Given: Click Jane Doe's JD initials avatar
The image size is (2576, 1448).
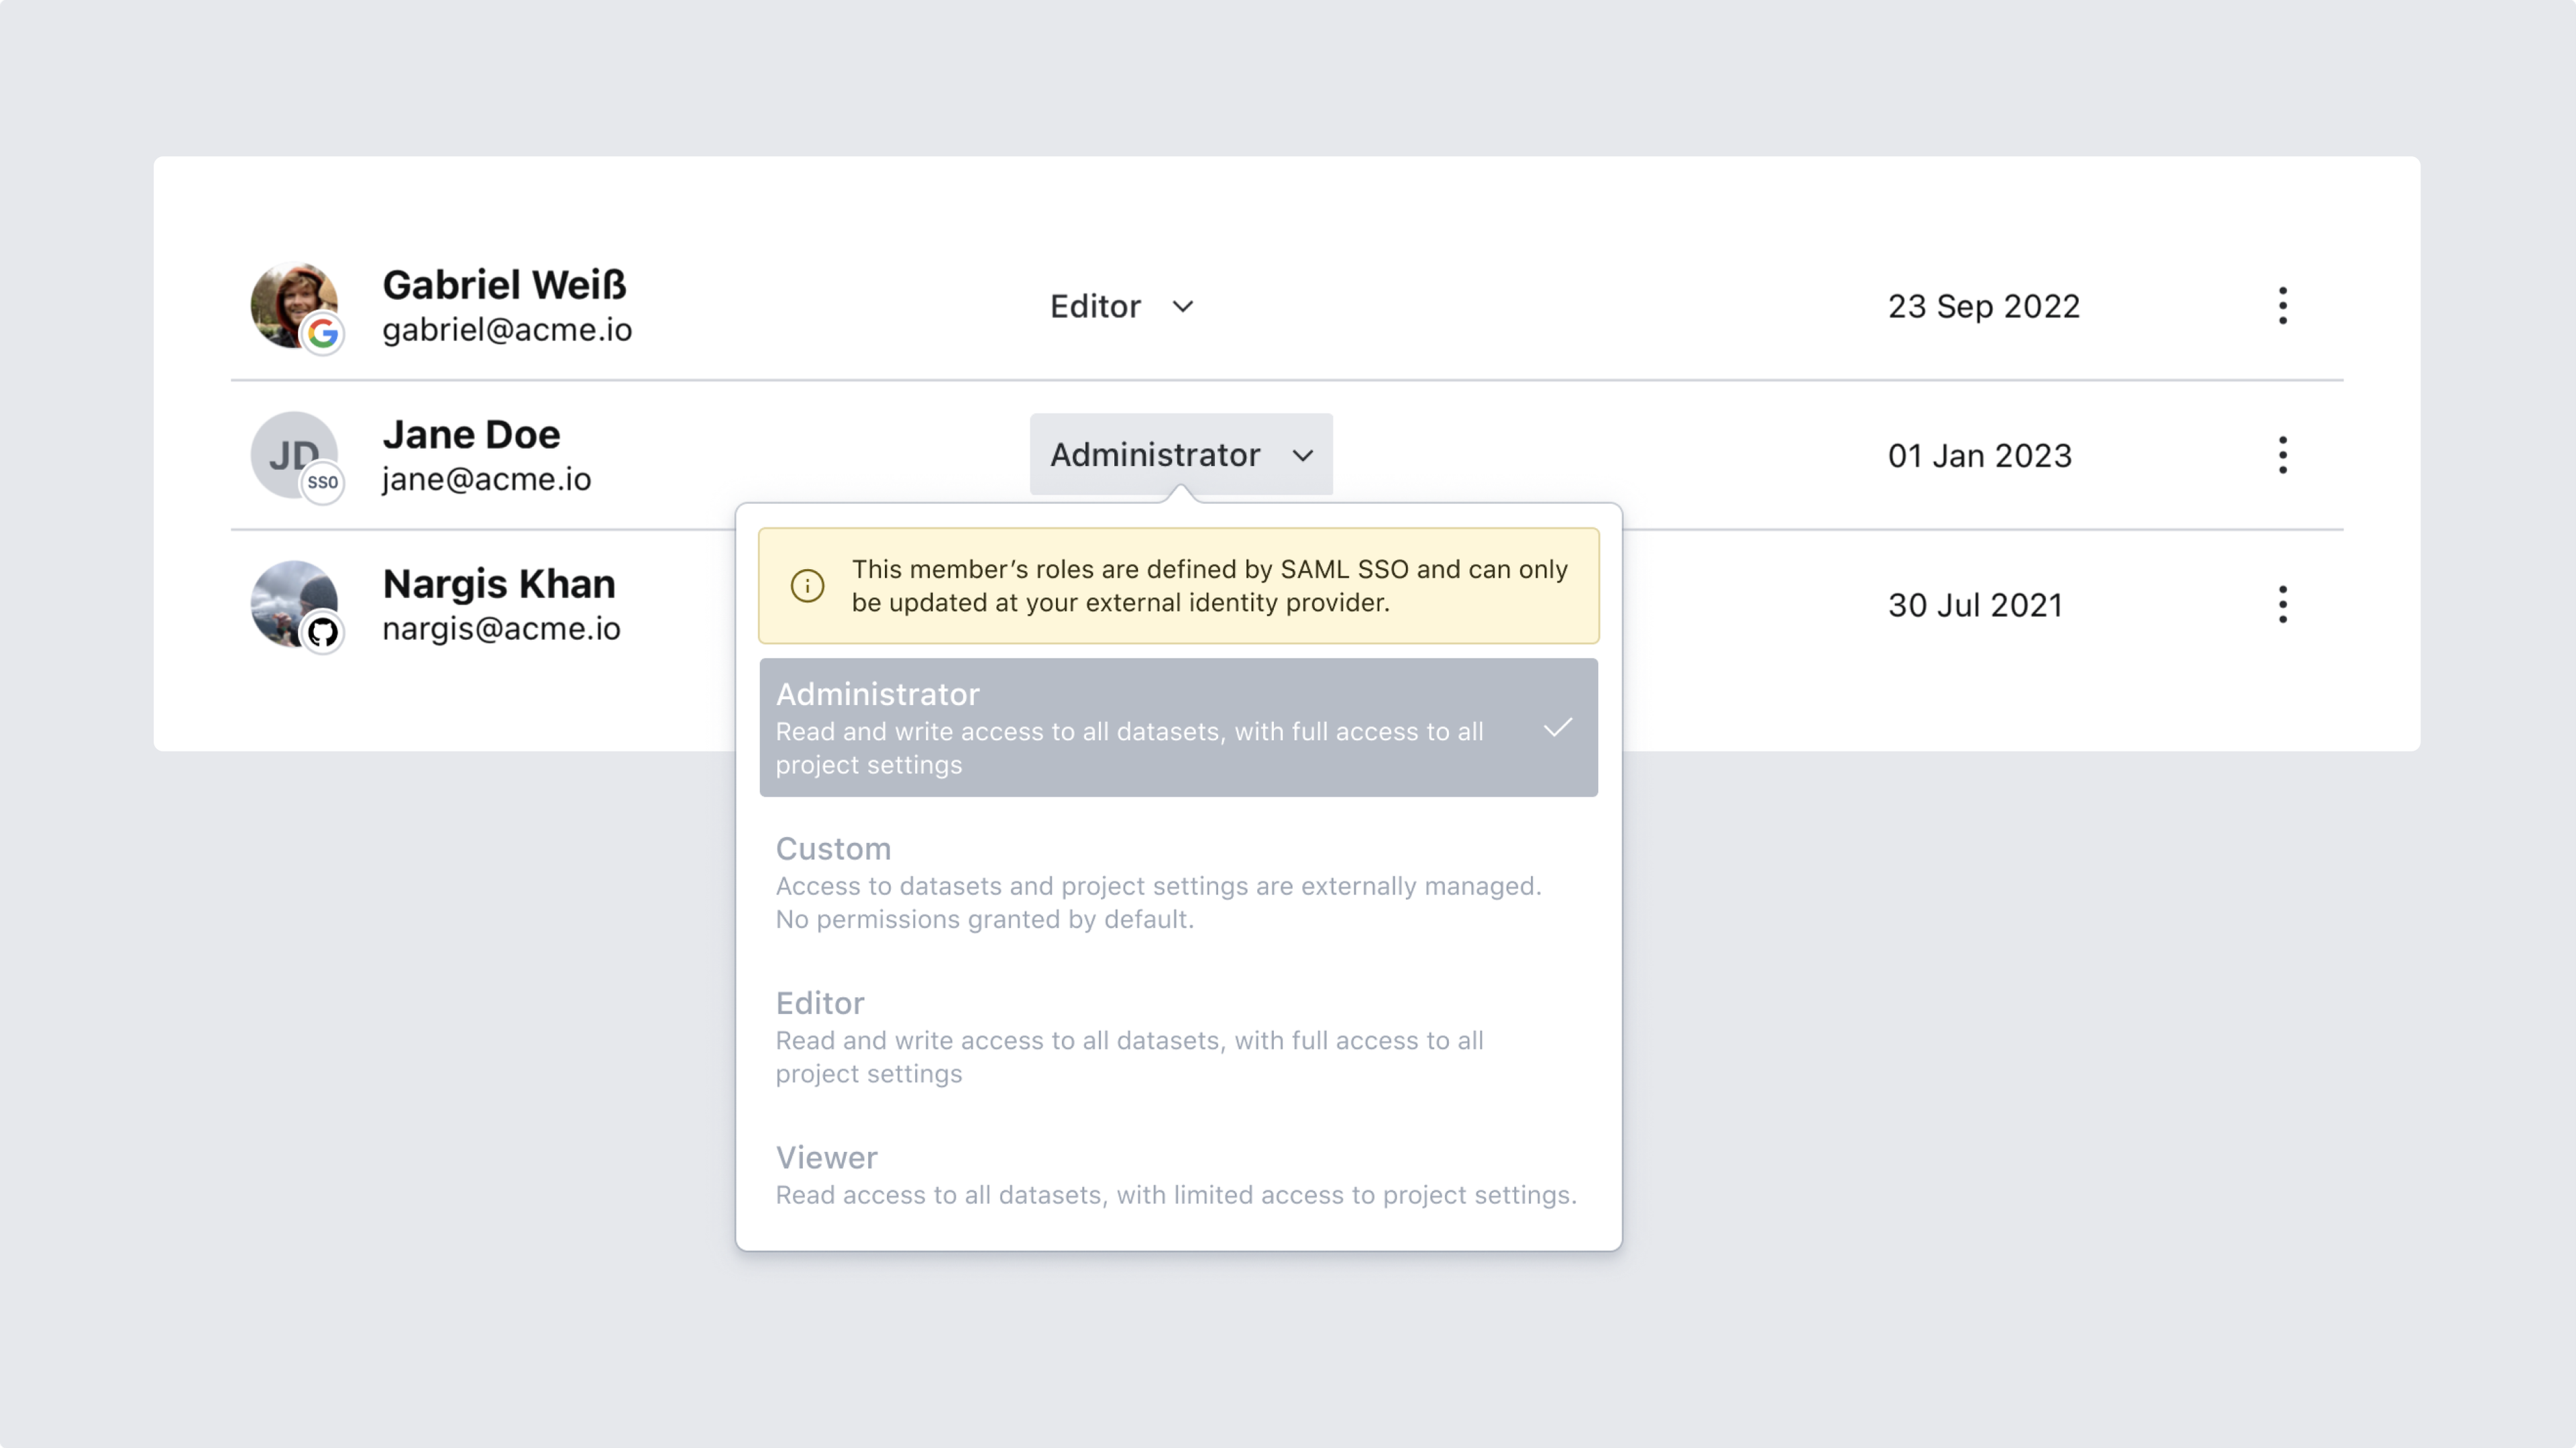Looking at the screenshot, I should tap(293, 454).
